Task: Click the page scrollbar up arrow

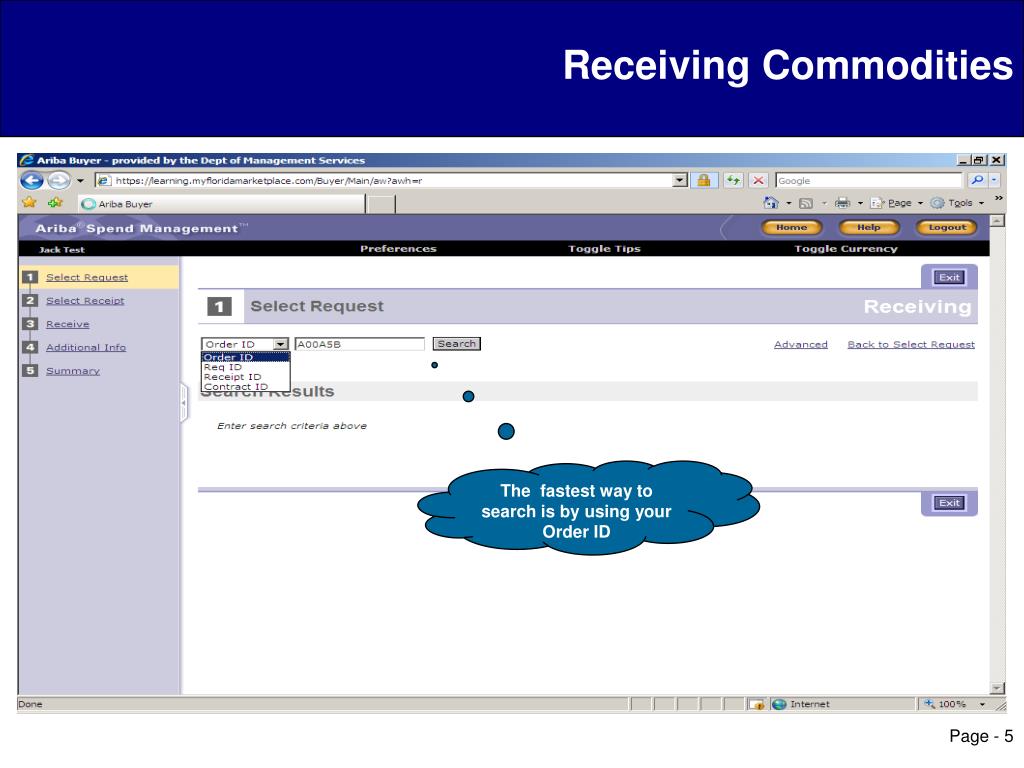Action: click(997, 221)
